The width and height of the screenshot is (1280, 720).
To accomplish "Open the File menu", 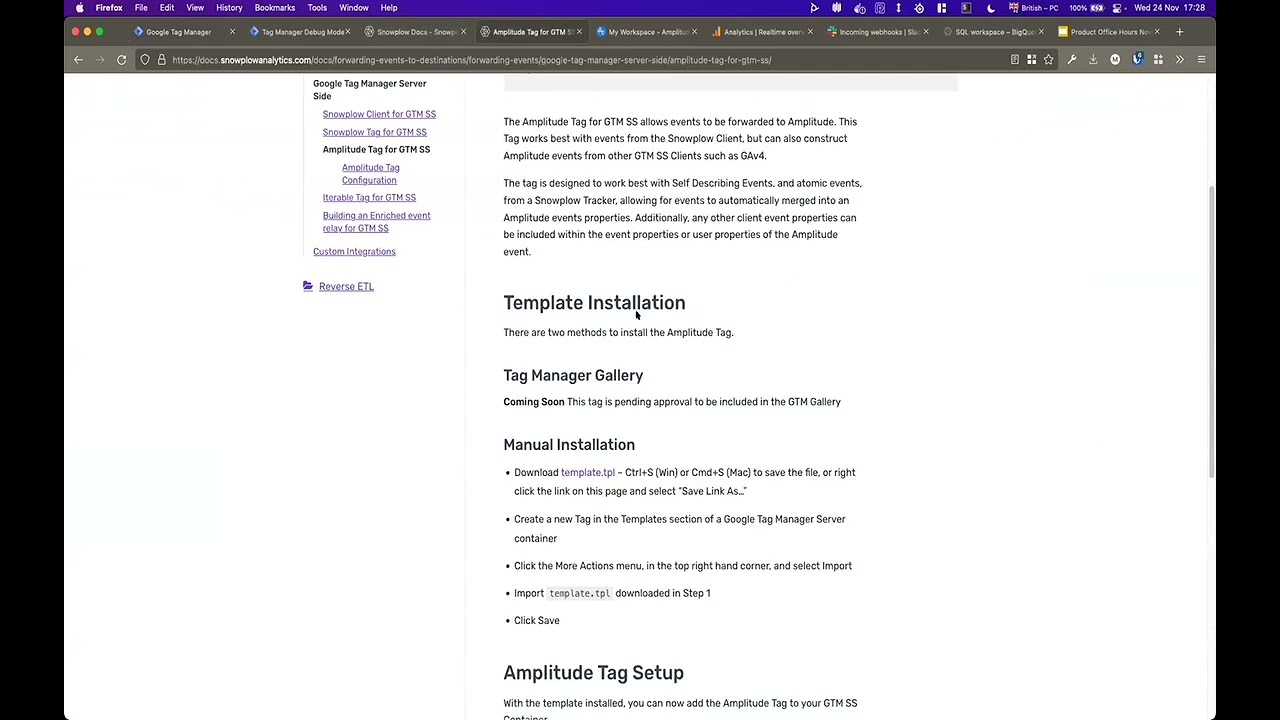I will click(x=141, y=8).
